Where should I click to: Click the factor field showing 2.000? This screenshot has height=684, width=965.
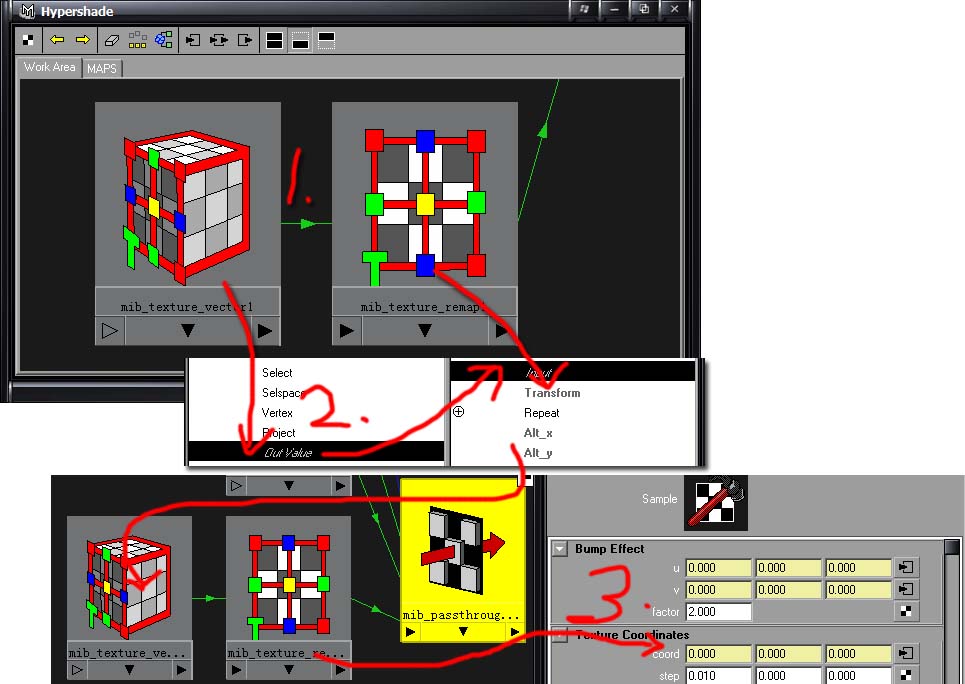(718, 611)
